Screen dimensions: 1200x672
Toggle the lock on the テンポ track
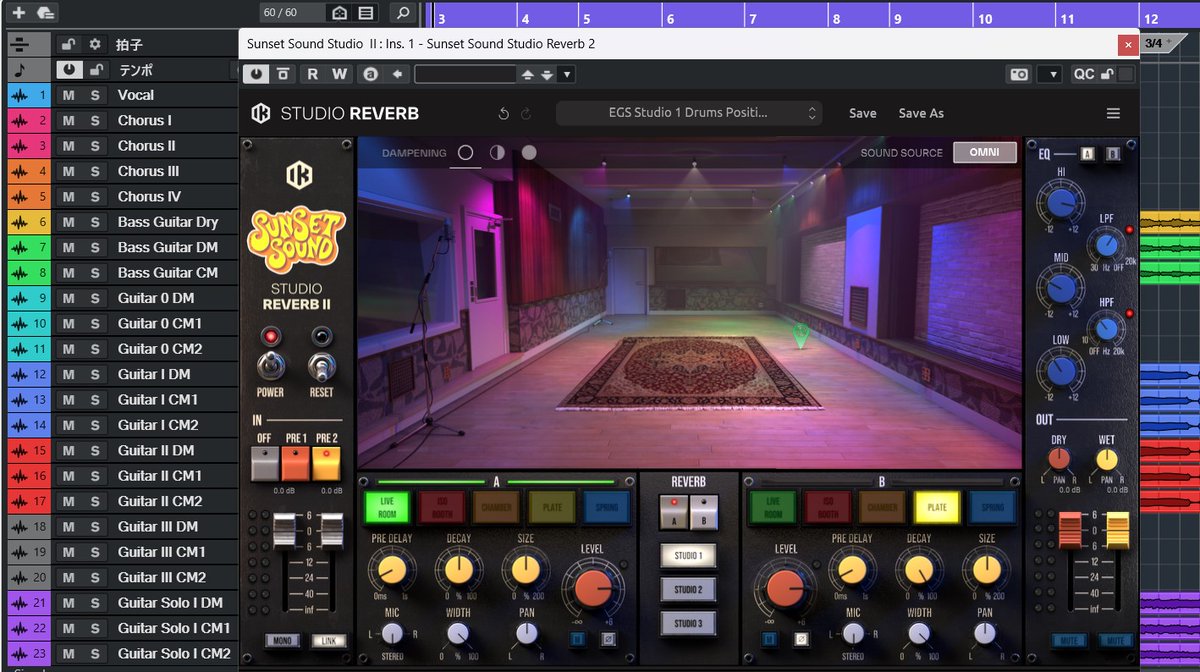click(x=96, y=69)
